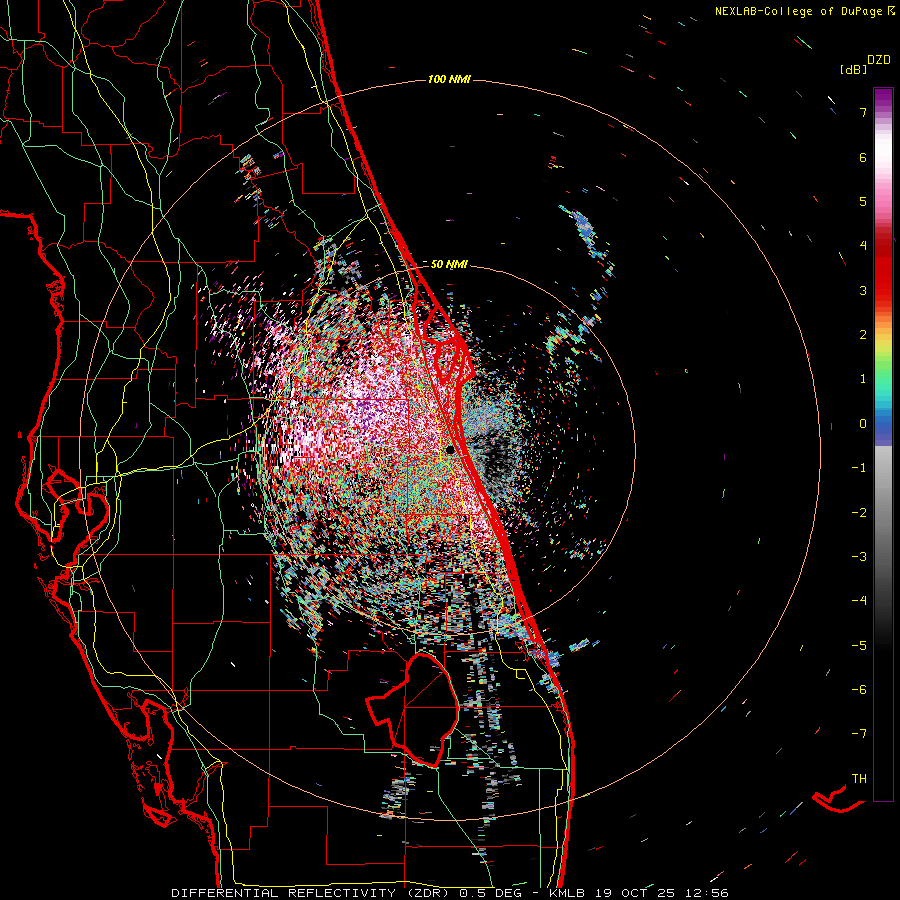Viewport: 900px width, 900px height.
Task: Click the -7 value on color scale
Action: [859, 734]
